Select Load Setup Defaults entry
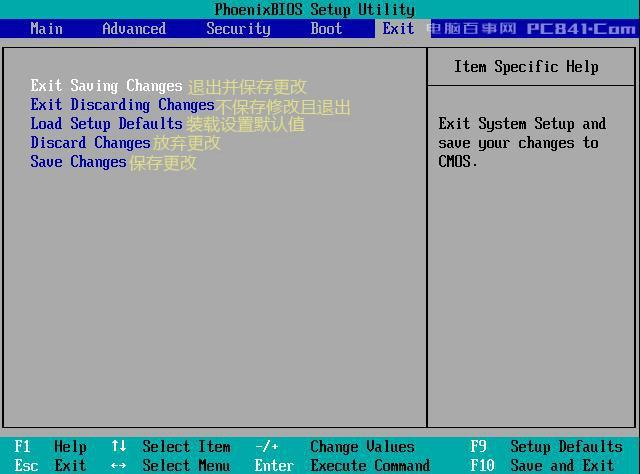Viewport: 640px width, 474px height. [x=106, y=124]
